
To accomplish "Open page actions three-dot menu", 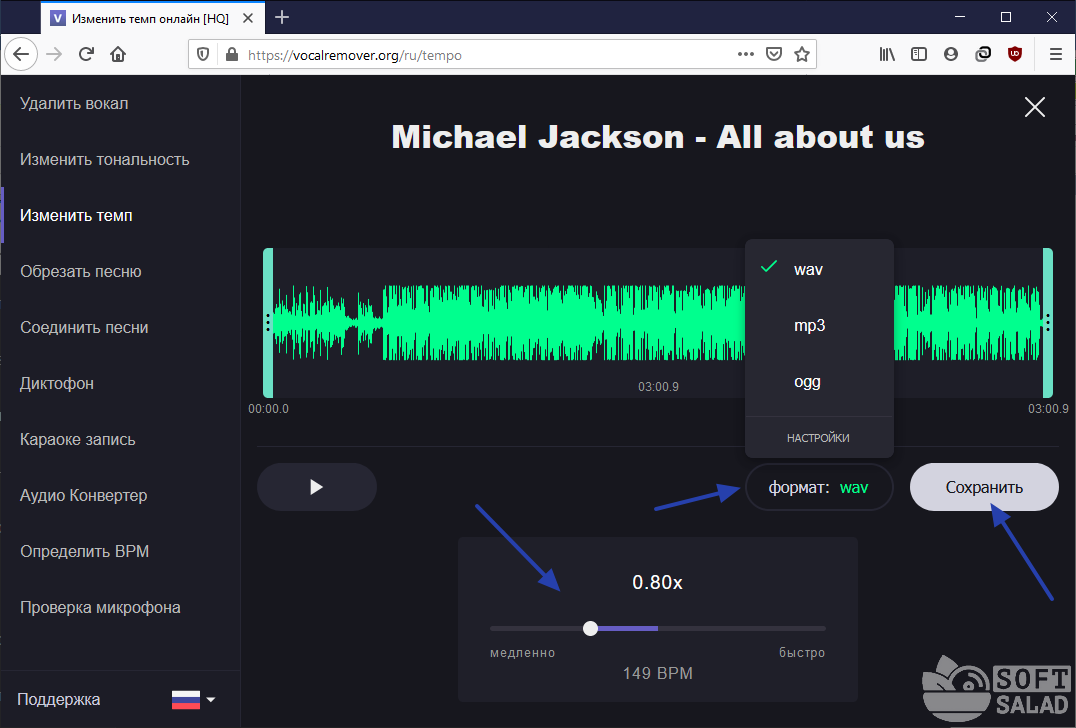I will 746,54.
